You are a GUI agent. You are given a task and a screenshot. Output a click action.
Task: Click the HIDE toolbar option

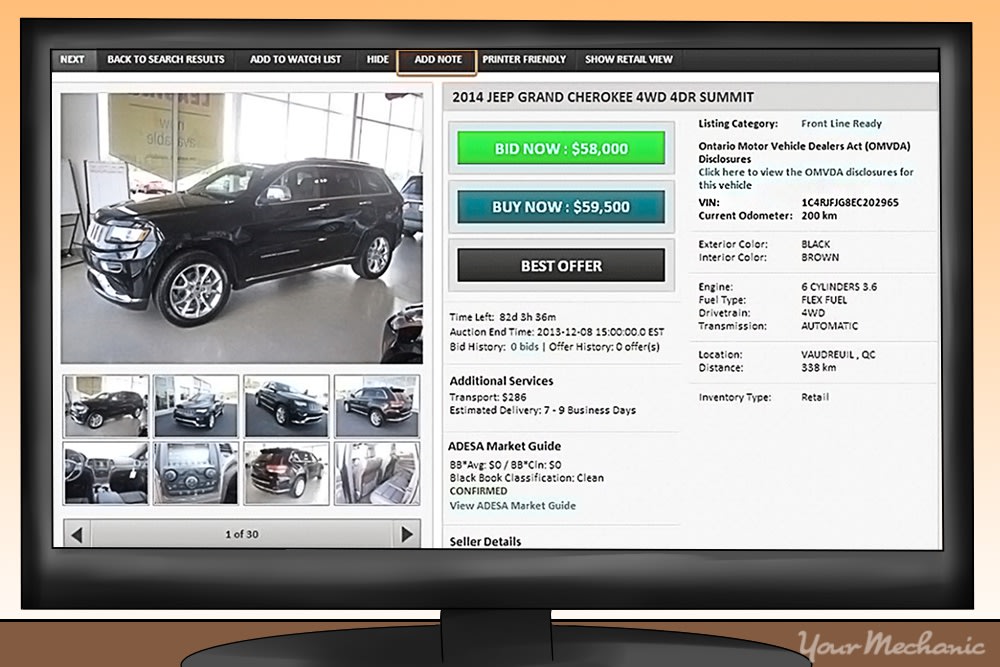[378, 59]
